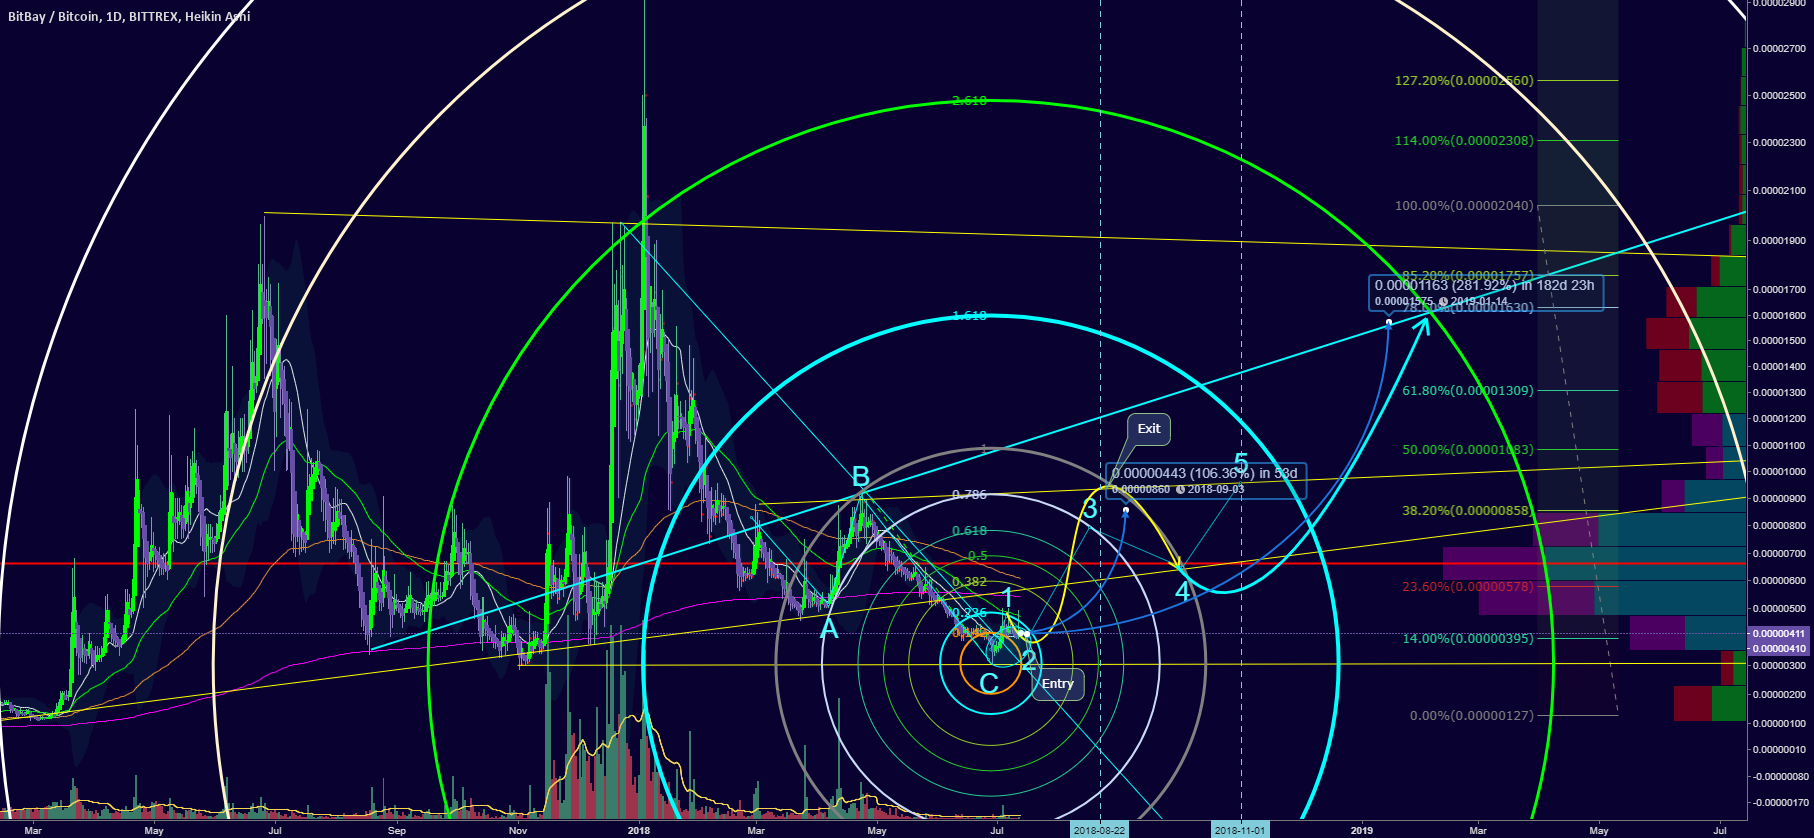1814x838 pixels.
Task: Click the Nov label on the time axis
Action: 518,830
